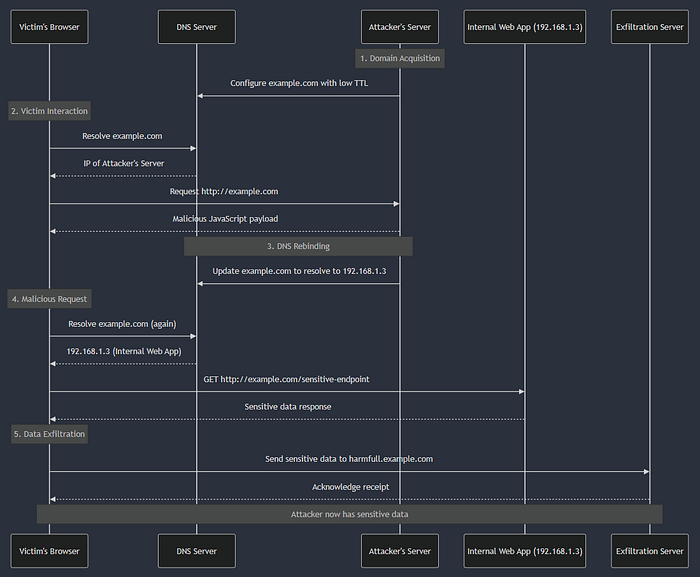Click the "1. Domain Acquisition" note
This screenshot has height=577, width=700.
coord(400,58)
